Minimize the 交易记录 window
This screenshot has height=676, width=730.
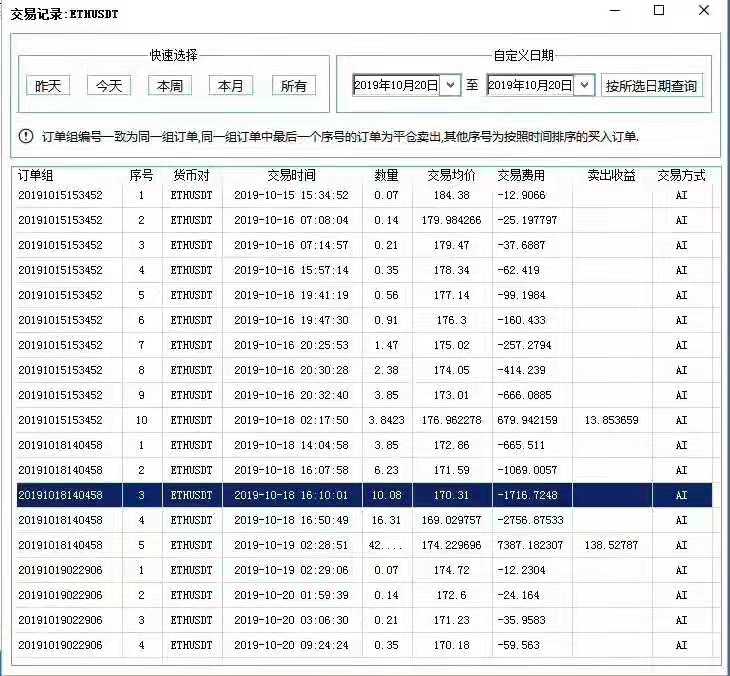pos(615,10)
